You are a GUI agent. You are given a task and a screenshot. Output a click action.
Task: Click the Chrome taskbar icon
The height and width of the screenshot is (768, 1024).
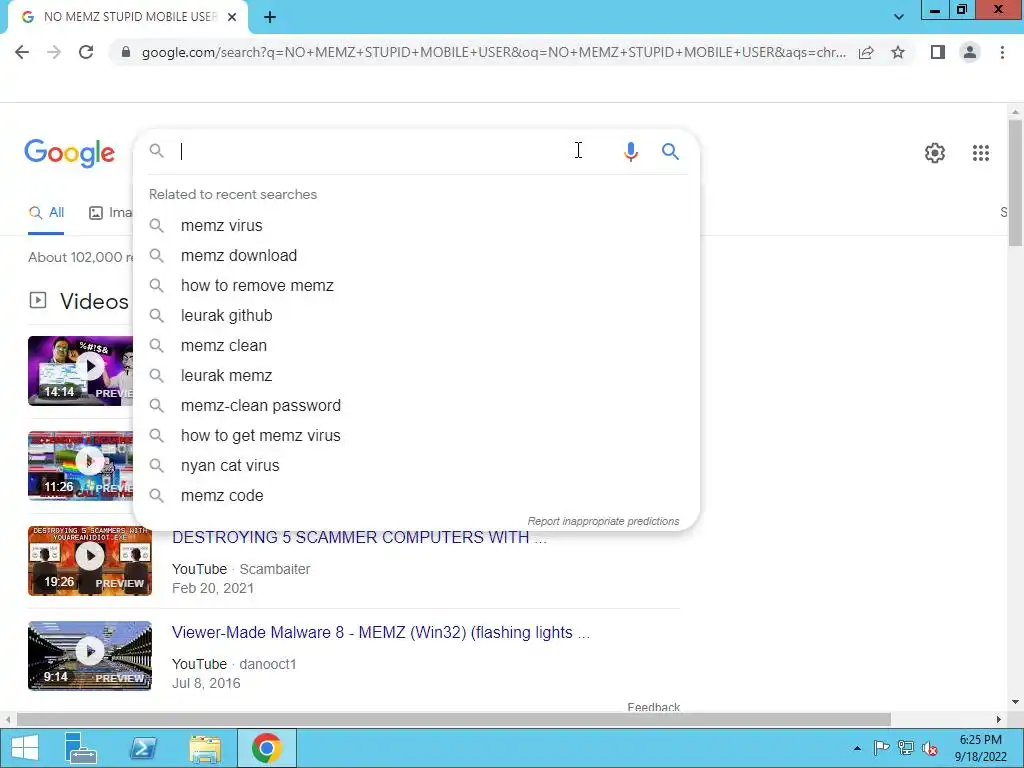(266, 748)
